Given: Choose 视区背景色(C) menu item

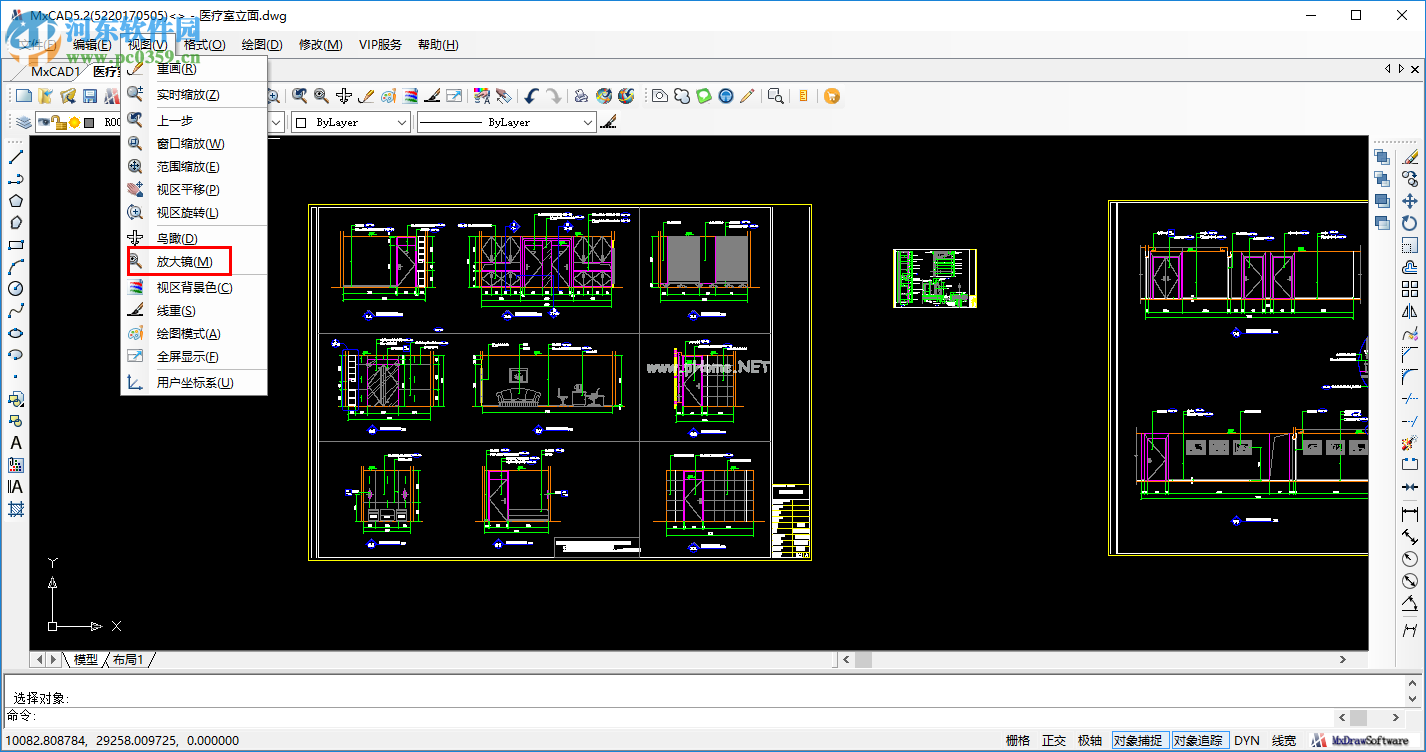Looking at the screenshot, I should 194,288.
